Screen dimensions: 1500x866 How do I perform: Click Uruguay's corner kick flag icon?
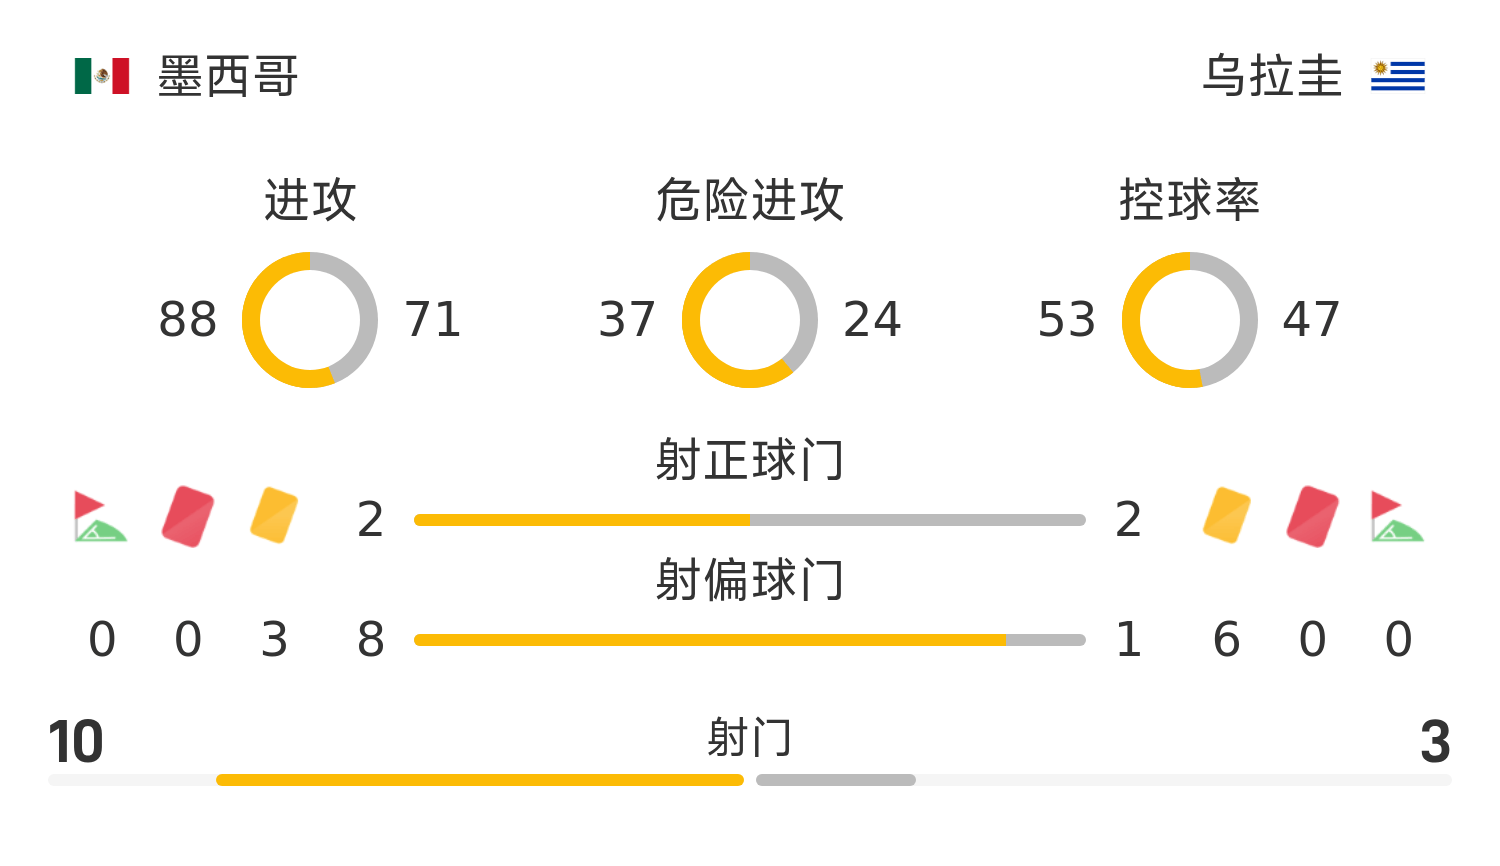[x=1397, y=516]
